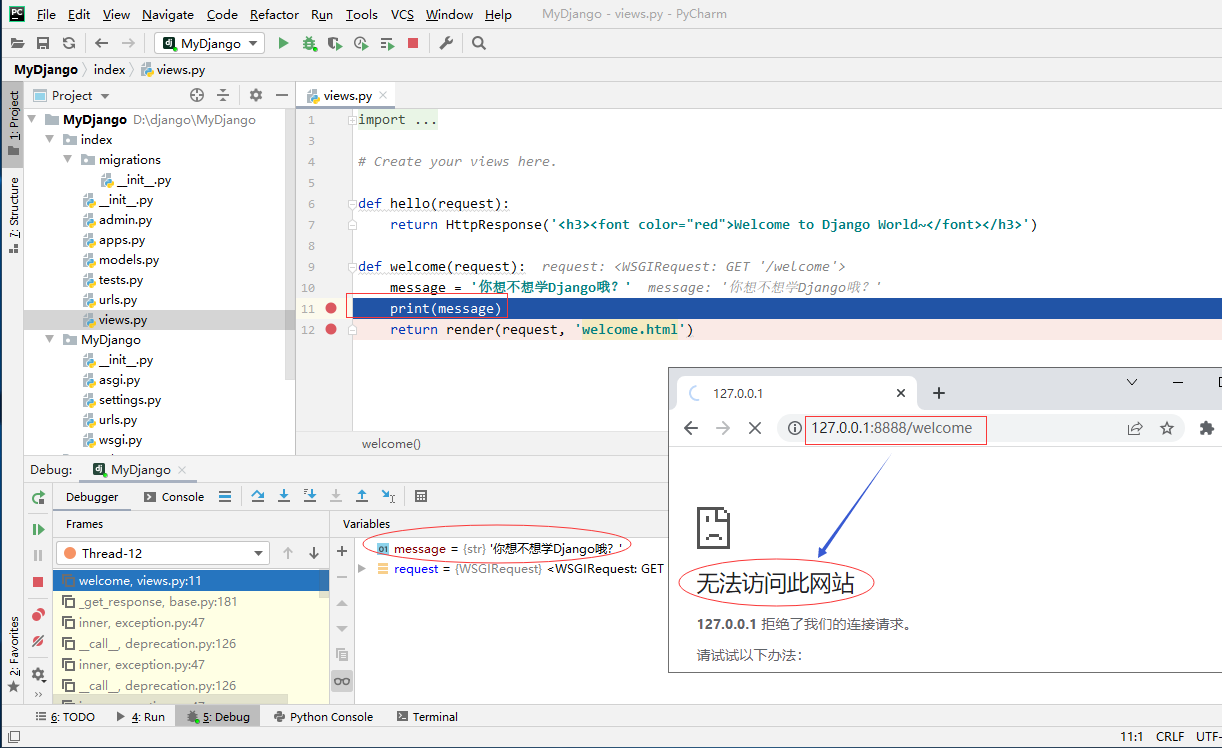Screen dimensions: 1222x748
Task: Open the Terminal tool window
Action: tap(427, 717)
